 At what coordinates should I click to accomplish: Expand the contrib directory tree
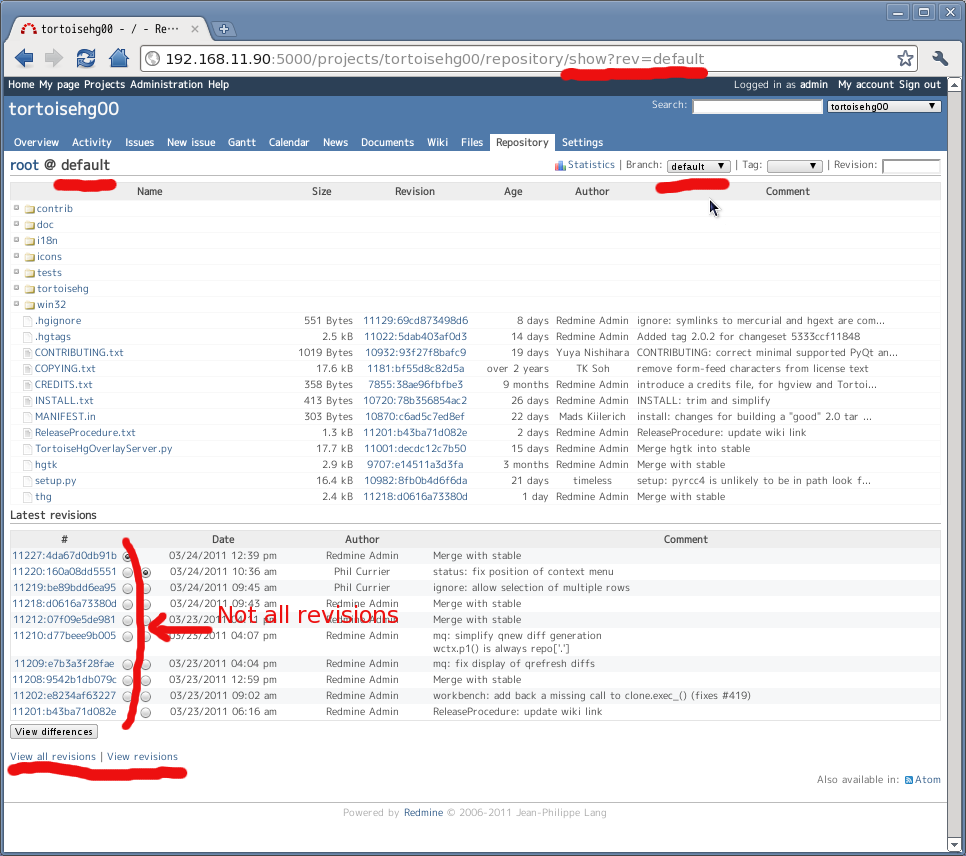pyautogui.click(x=17, y=208)
